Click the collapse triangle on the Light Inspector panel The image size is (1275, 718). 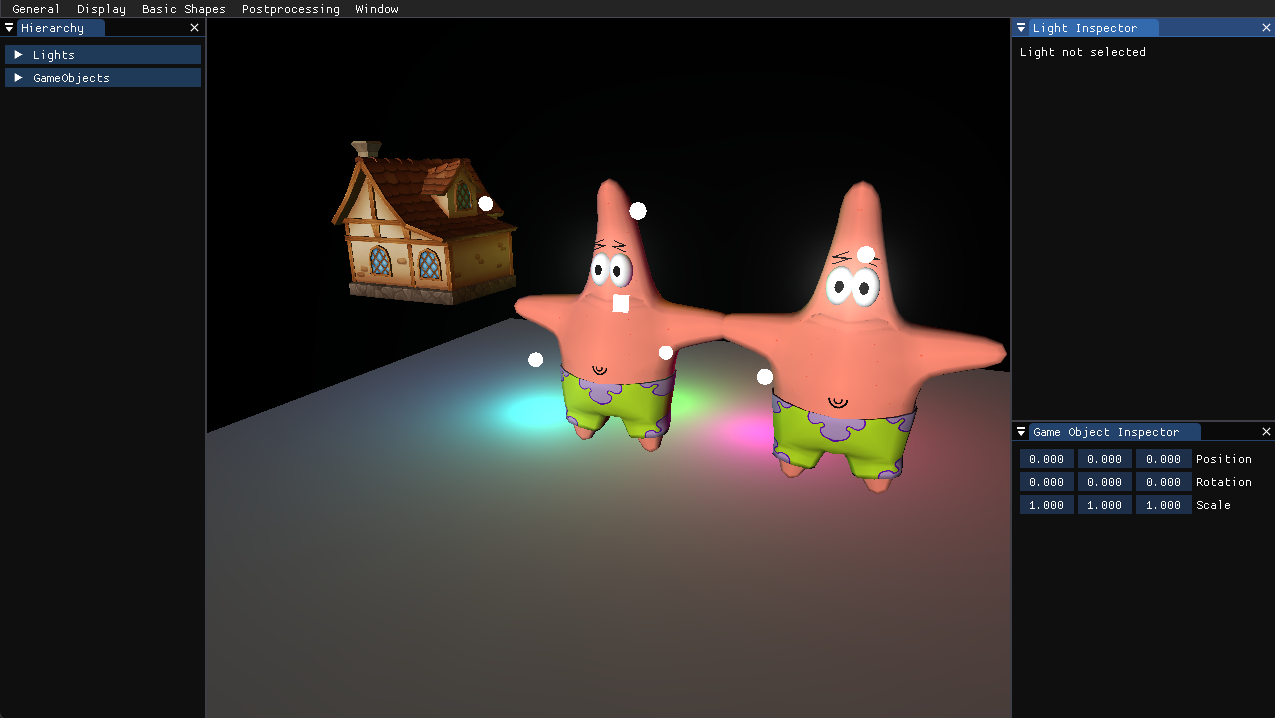[x=1021, y=27]
